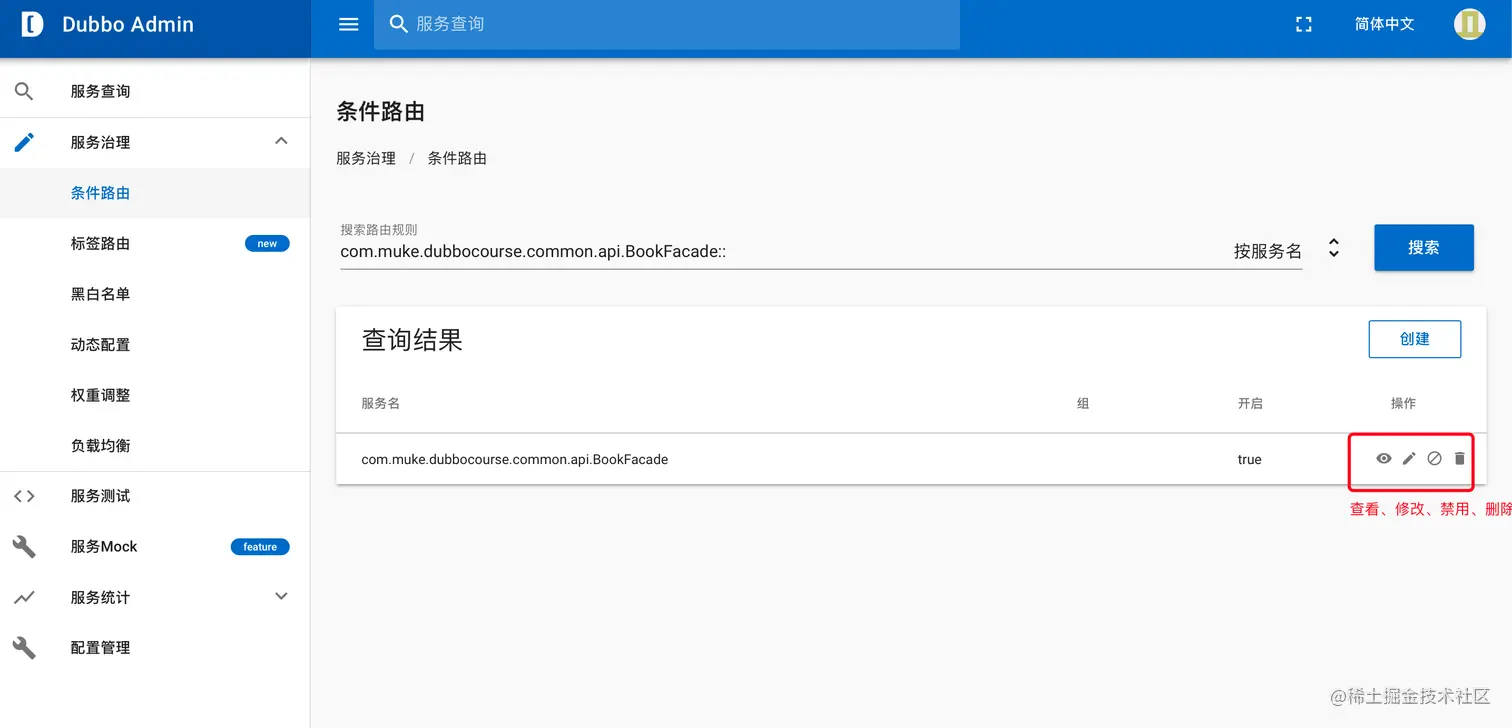Click the 操作 column header
Screen dimensions: 1512x728
pos(1403,403)
